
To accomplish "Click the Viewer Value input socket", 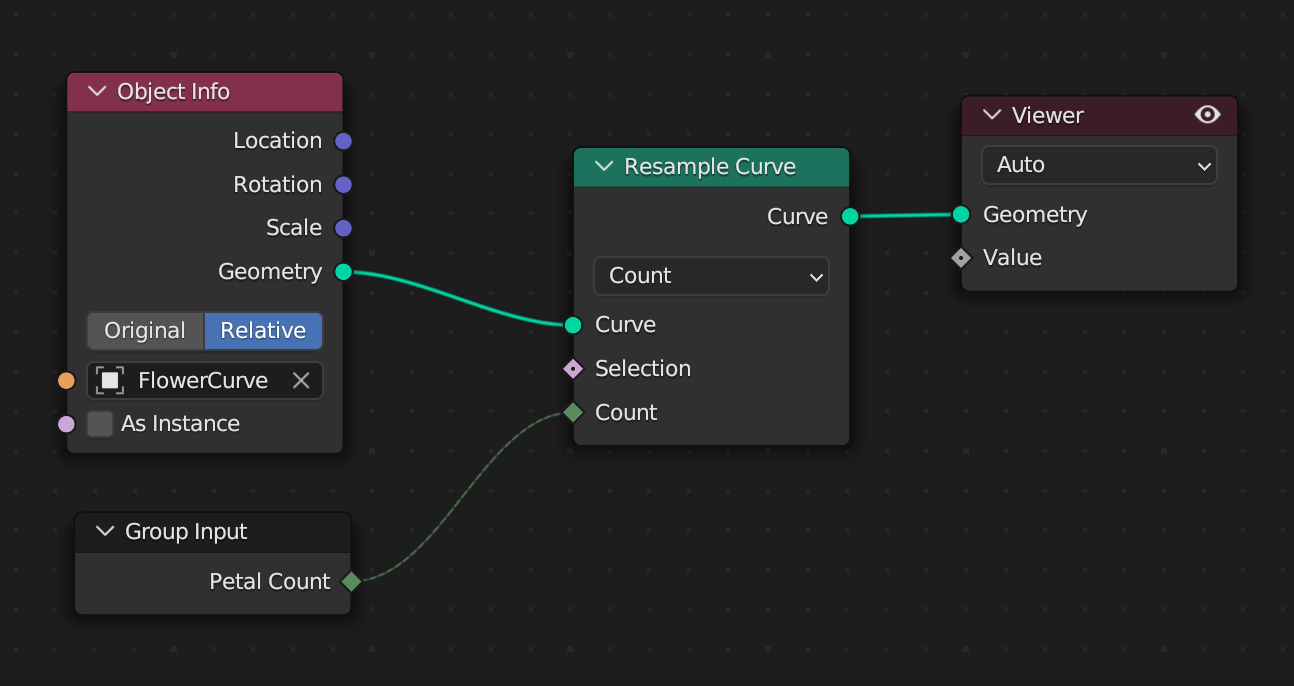I will pyautogui.click(x=961, y=258).
